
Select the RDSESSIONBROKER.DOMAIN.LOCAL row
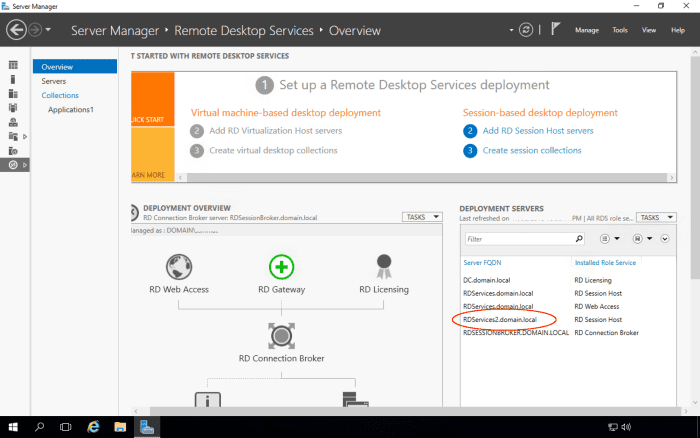(568, 333)
